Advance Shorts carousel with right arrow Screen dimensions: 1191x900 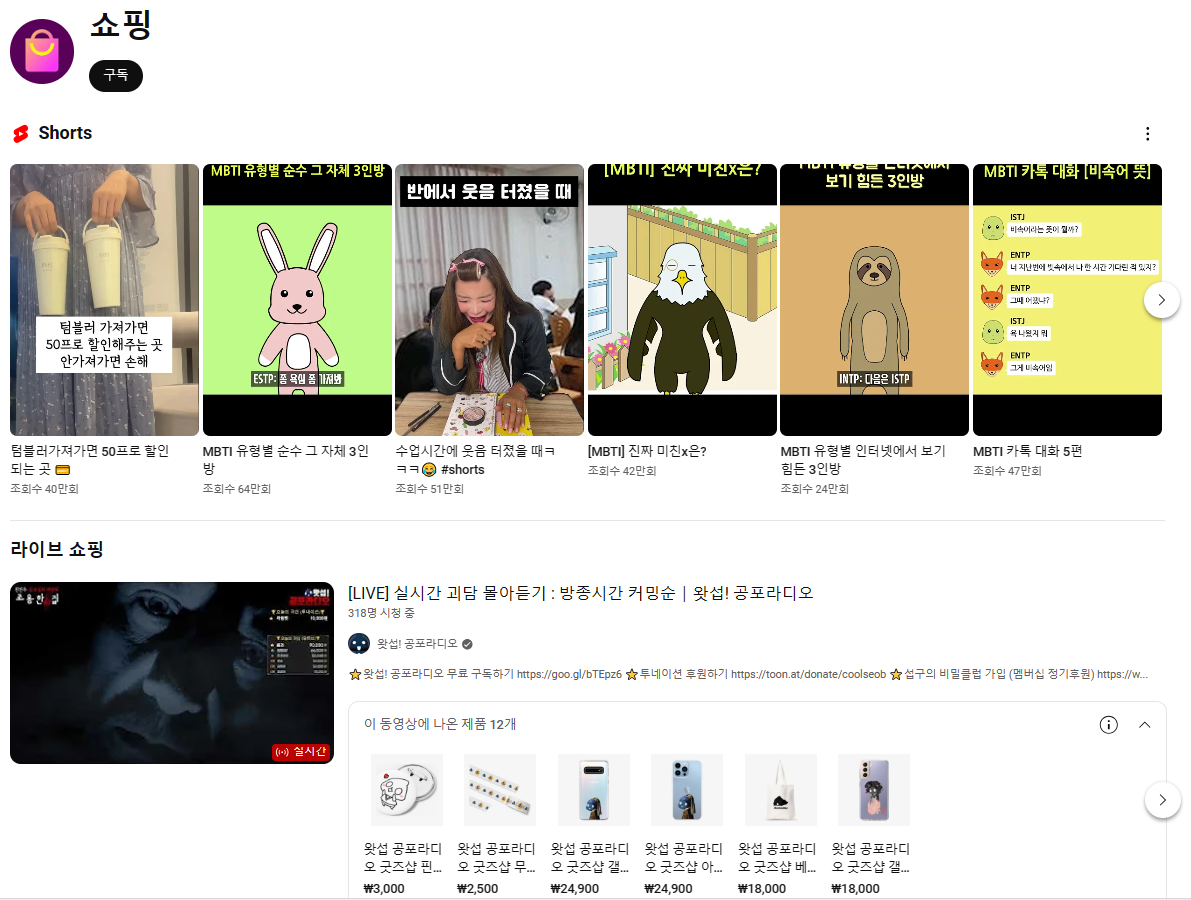pyautogui.click(x=1161, y=300)
